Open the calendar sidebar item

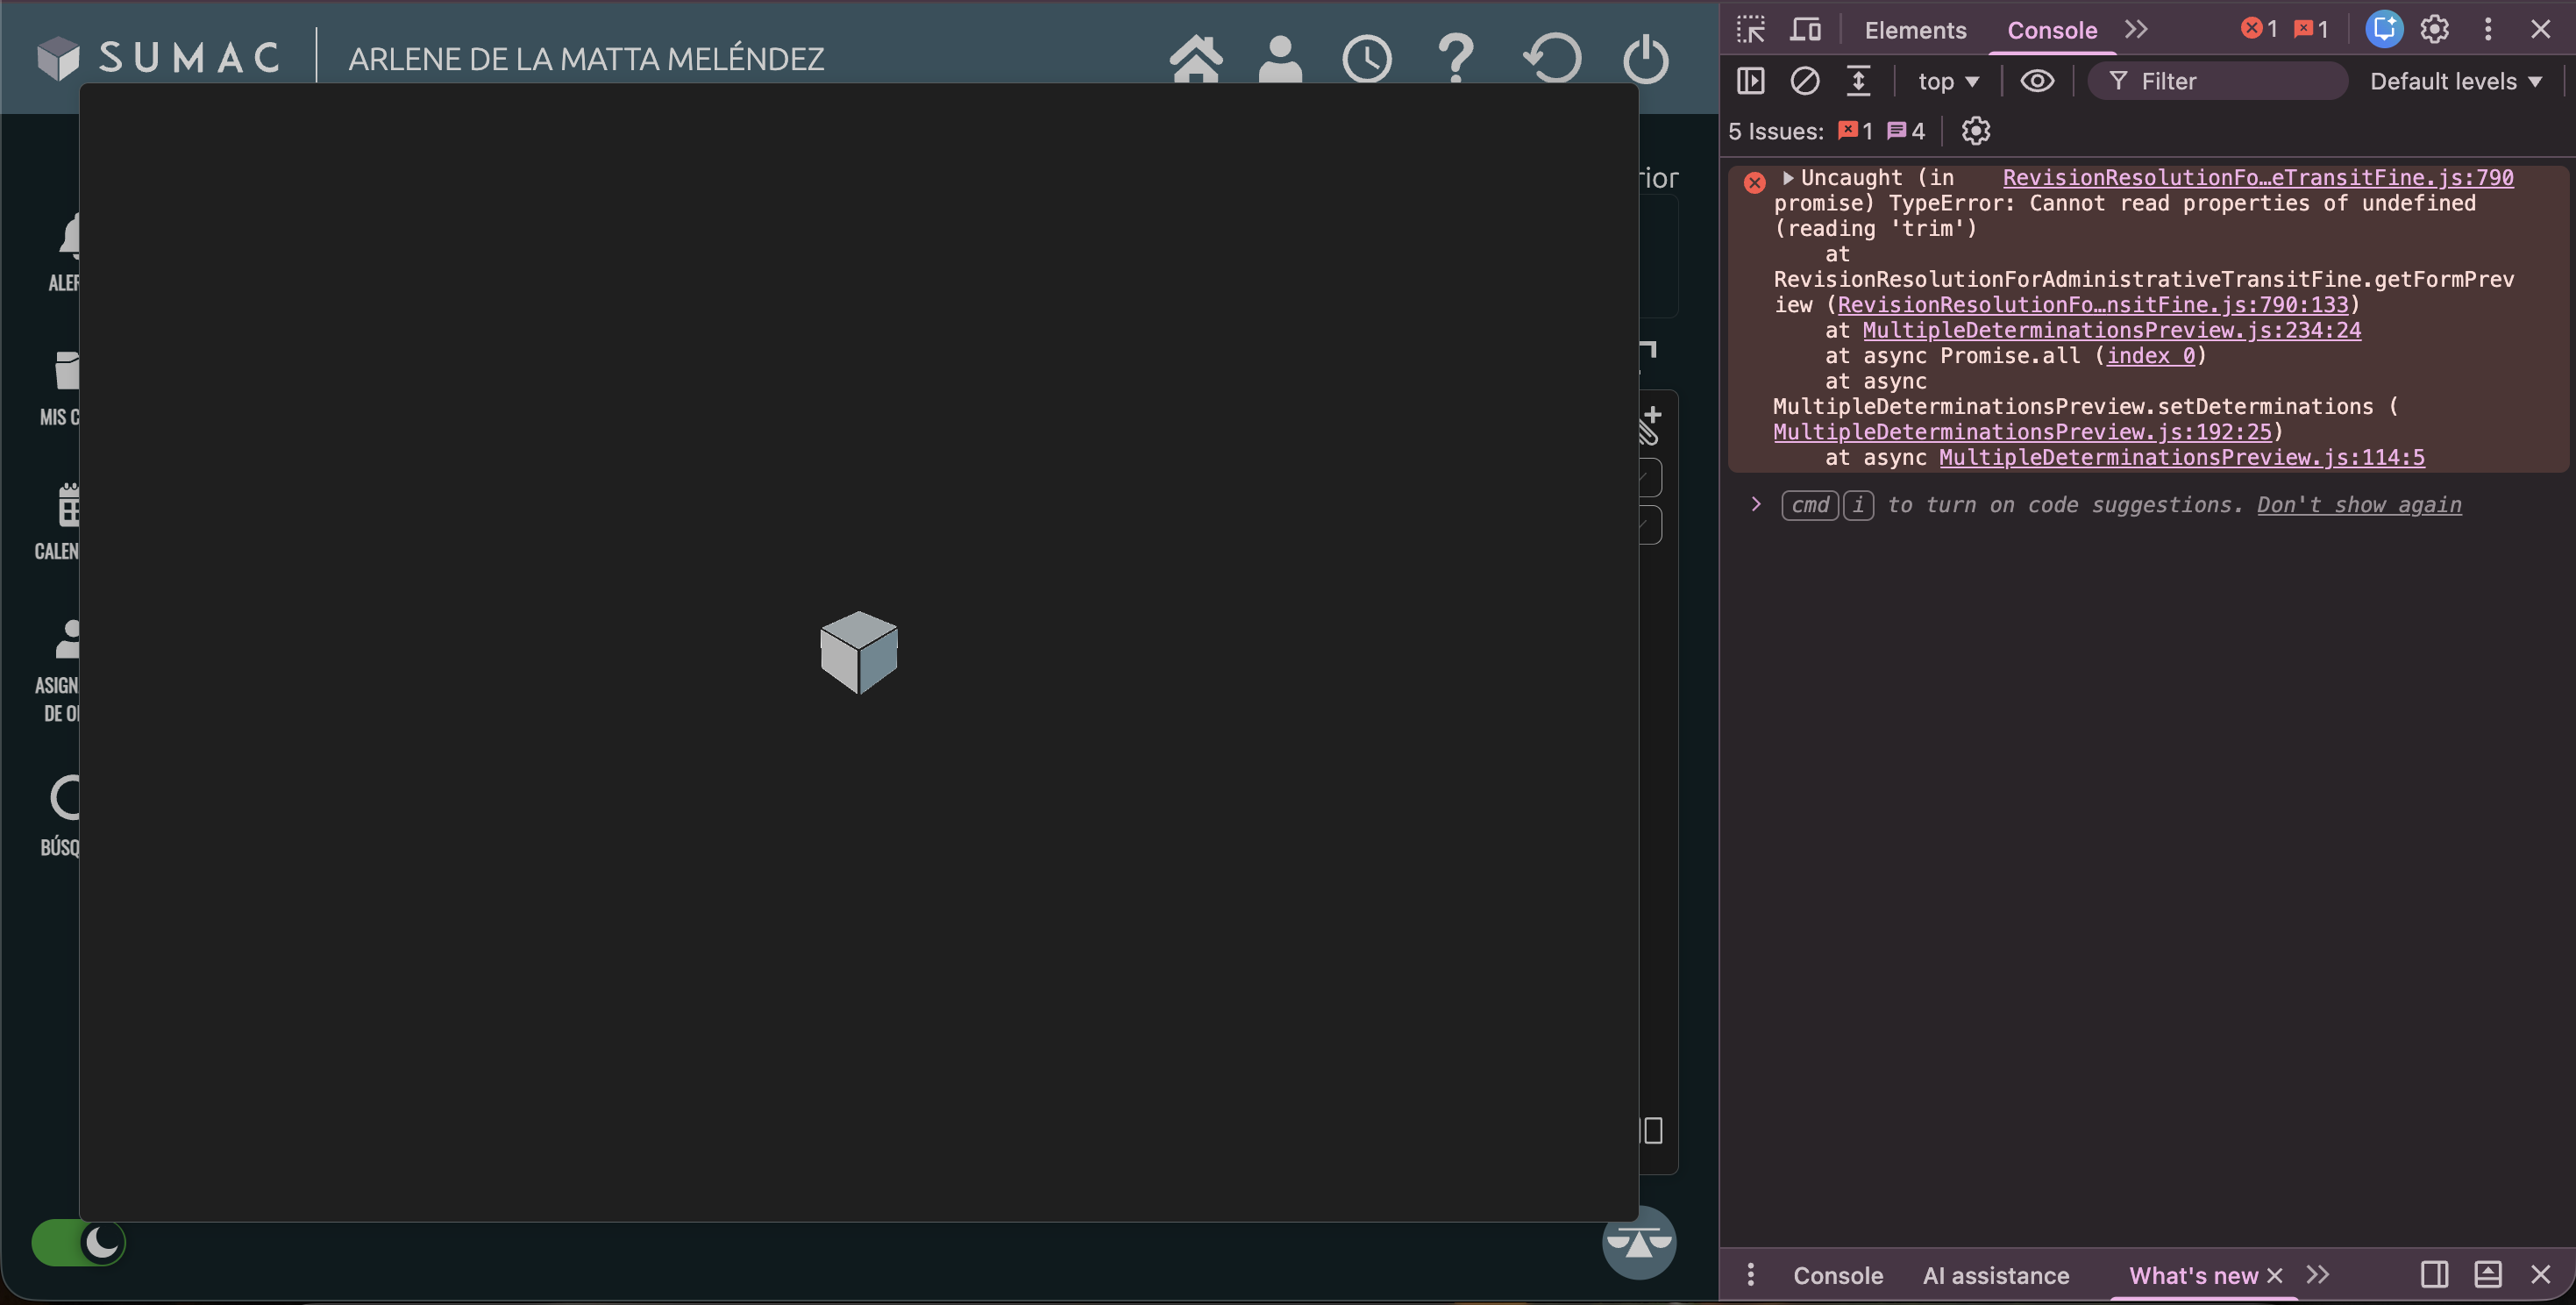click(x=58, y=522)
